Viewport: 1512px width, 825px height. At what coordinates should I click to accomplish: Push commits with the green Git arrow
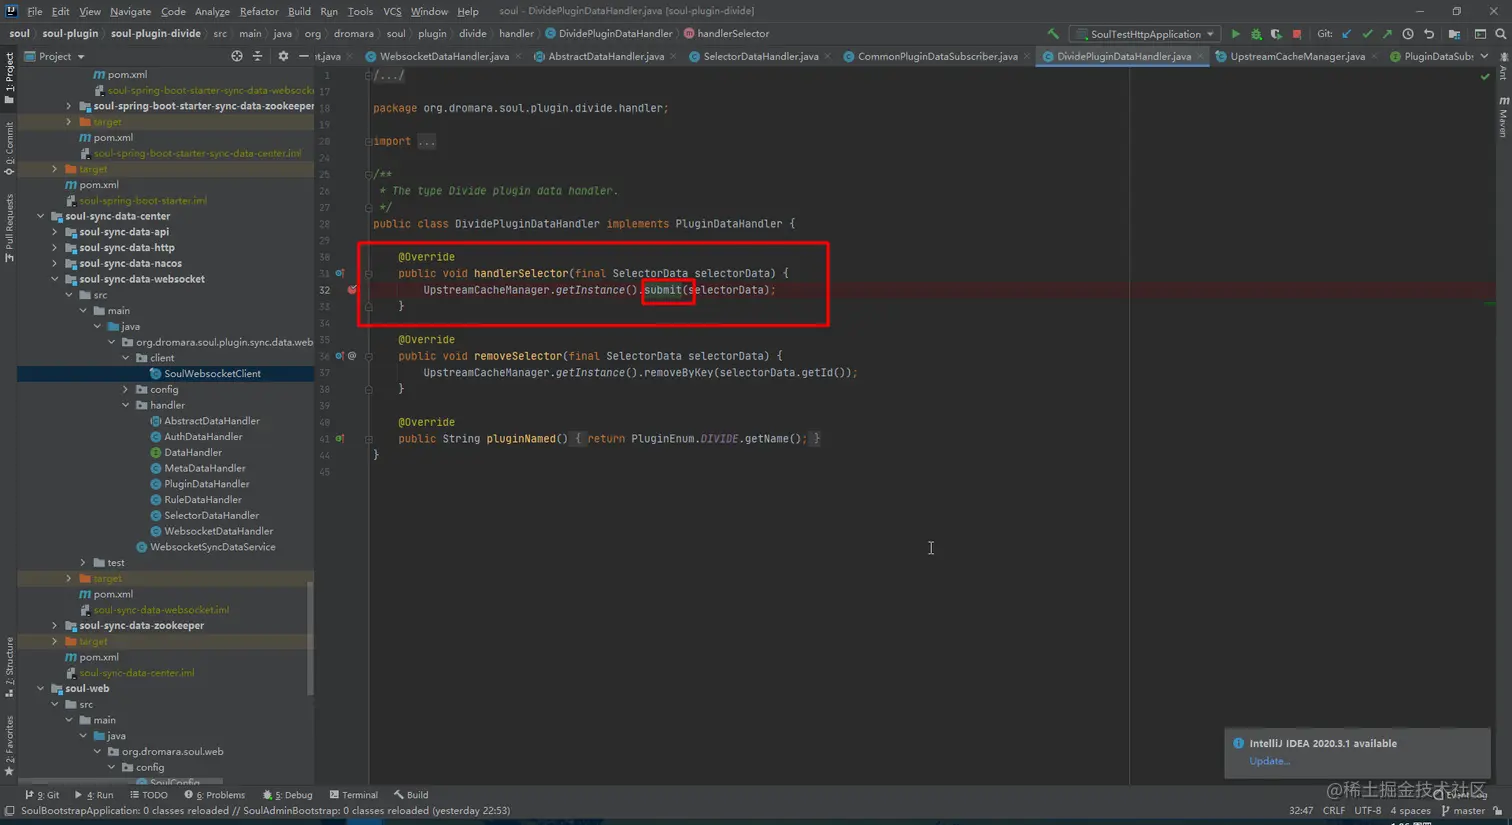[1387, 34]
